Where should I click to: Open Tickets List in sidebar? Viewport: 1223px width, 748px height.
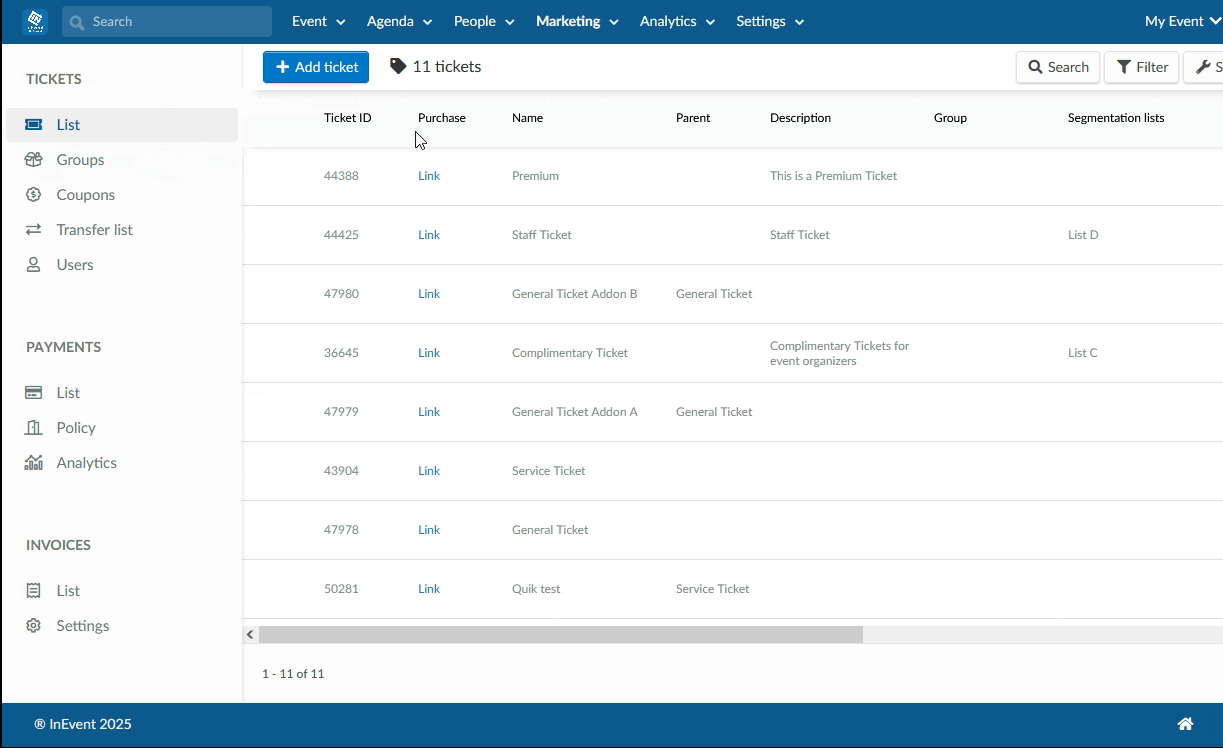[68, 125]
